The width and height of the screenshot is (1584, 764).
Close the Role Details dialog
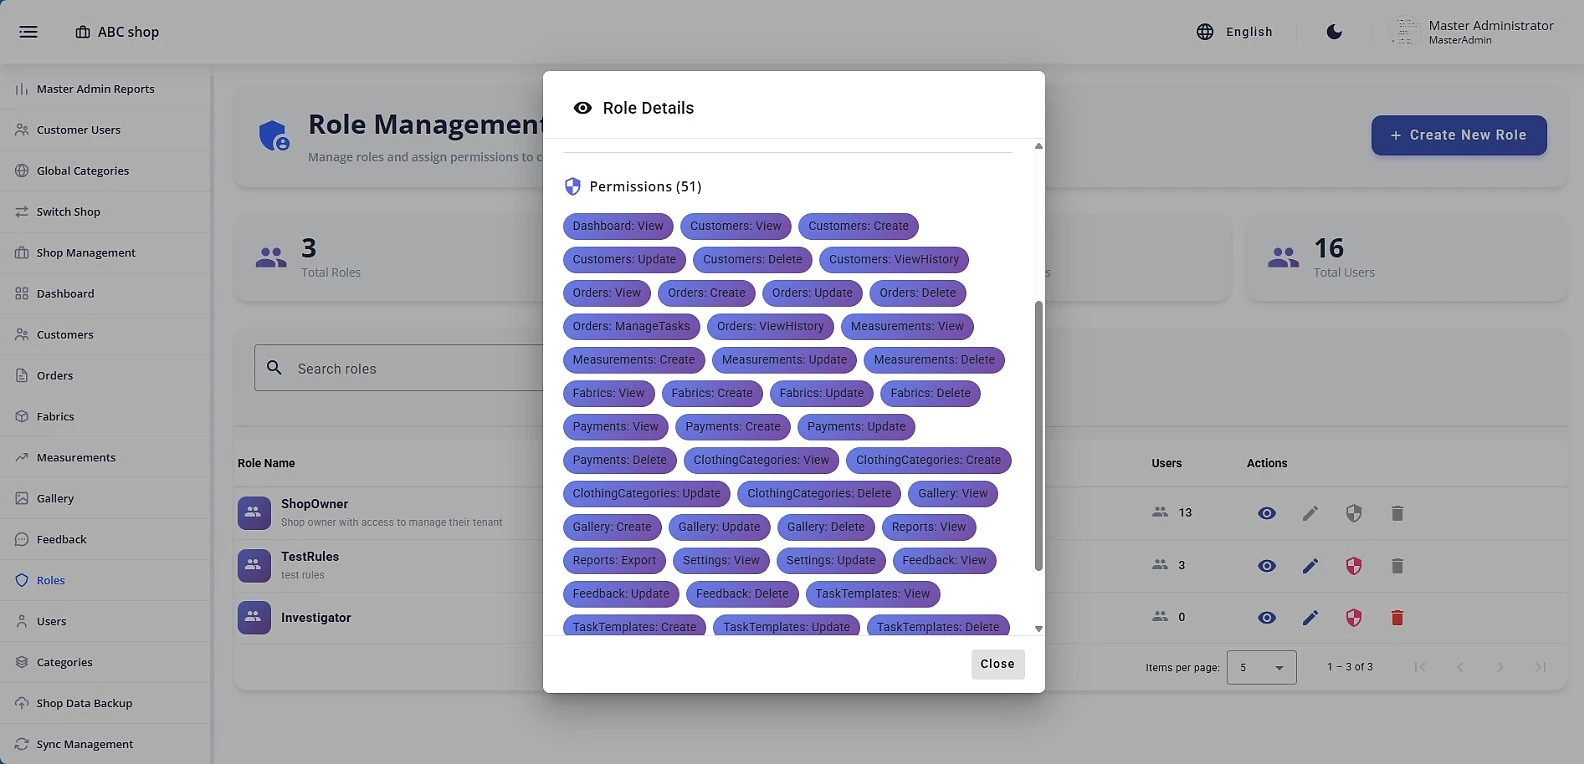click(998, 664)
